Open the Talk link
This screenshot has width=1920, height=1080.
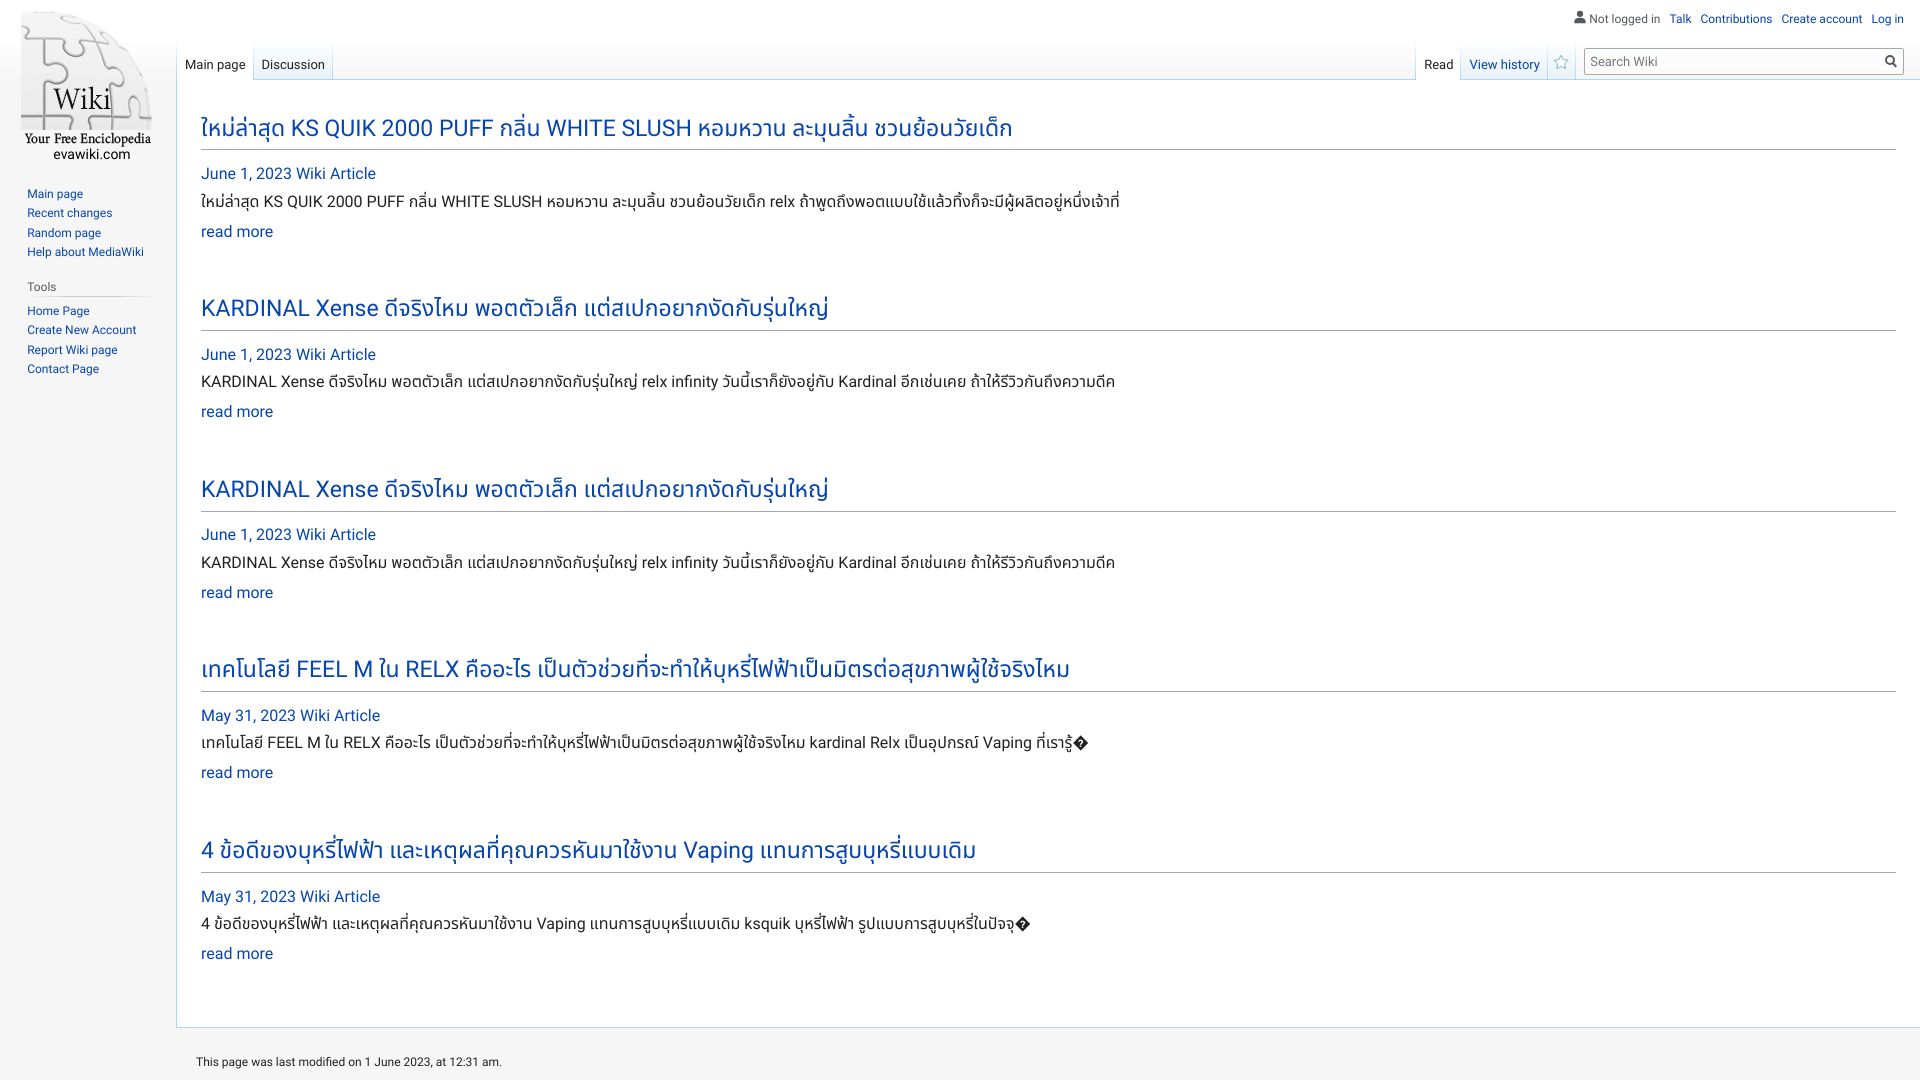1680,19
